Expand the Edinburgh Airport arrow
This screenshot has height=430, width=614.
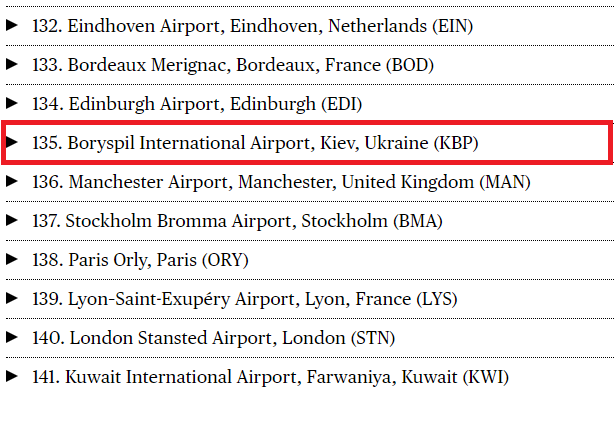pyautogui.click(x=11, y=103)
